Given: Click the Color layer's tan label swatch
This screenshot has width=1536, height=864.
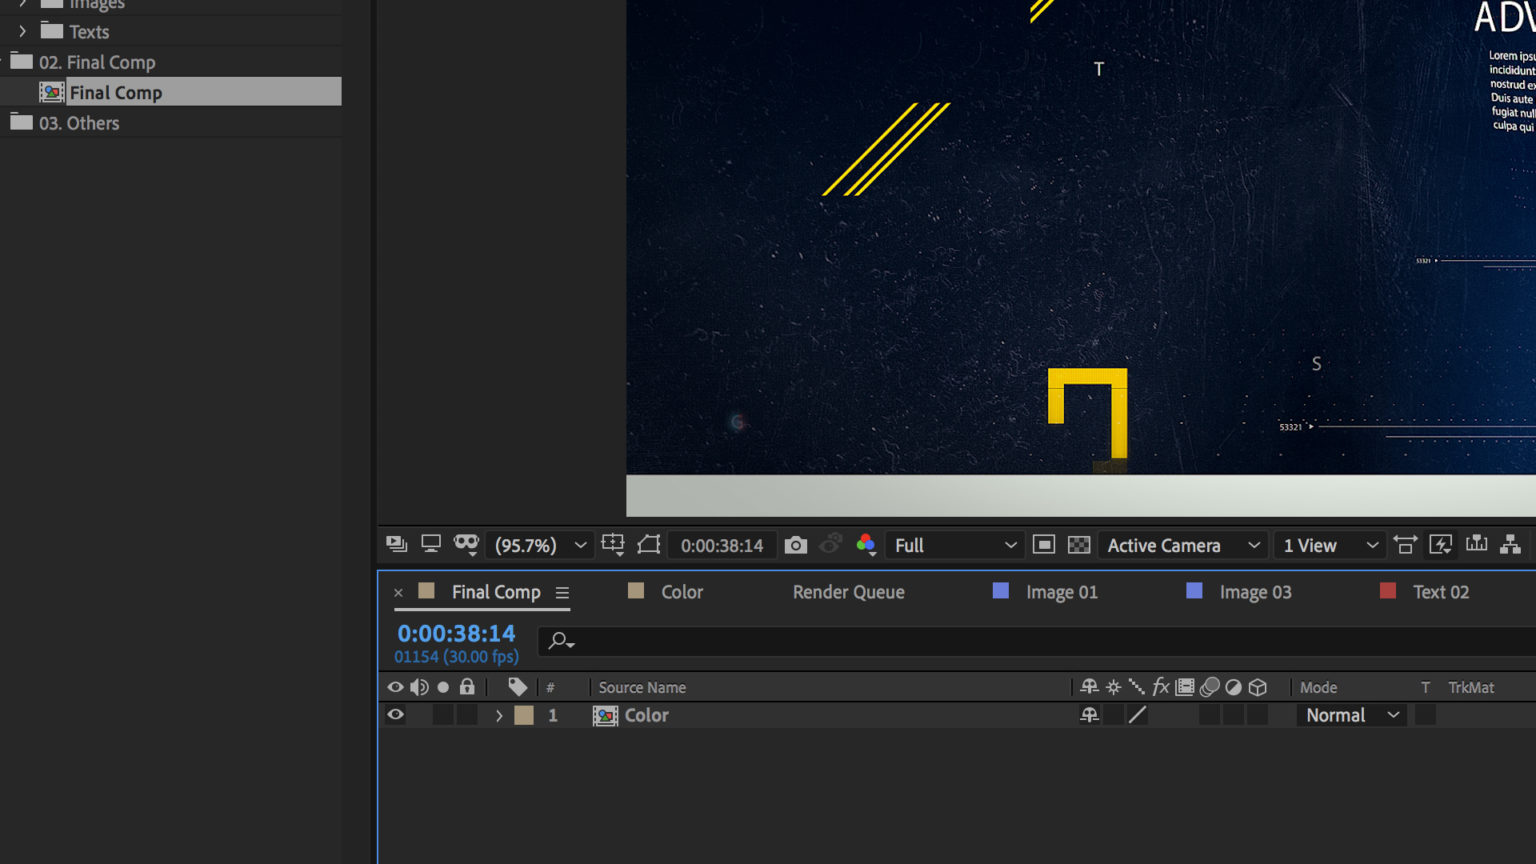Looking at the screenshot, I should [524, 715].
